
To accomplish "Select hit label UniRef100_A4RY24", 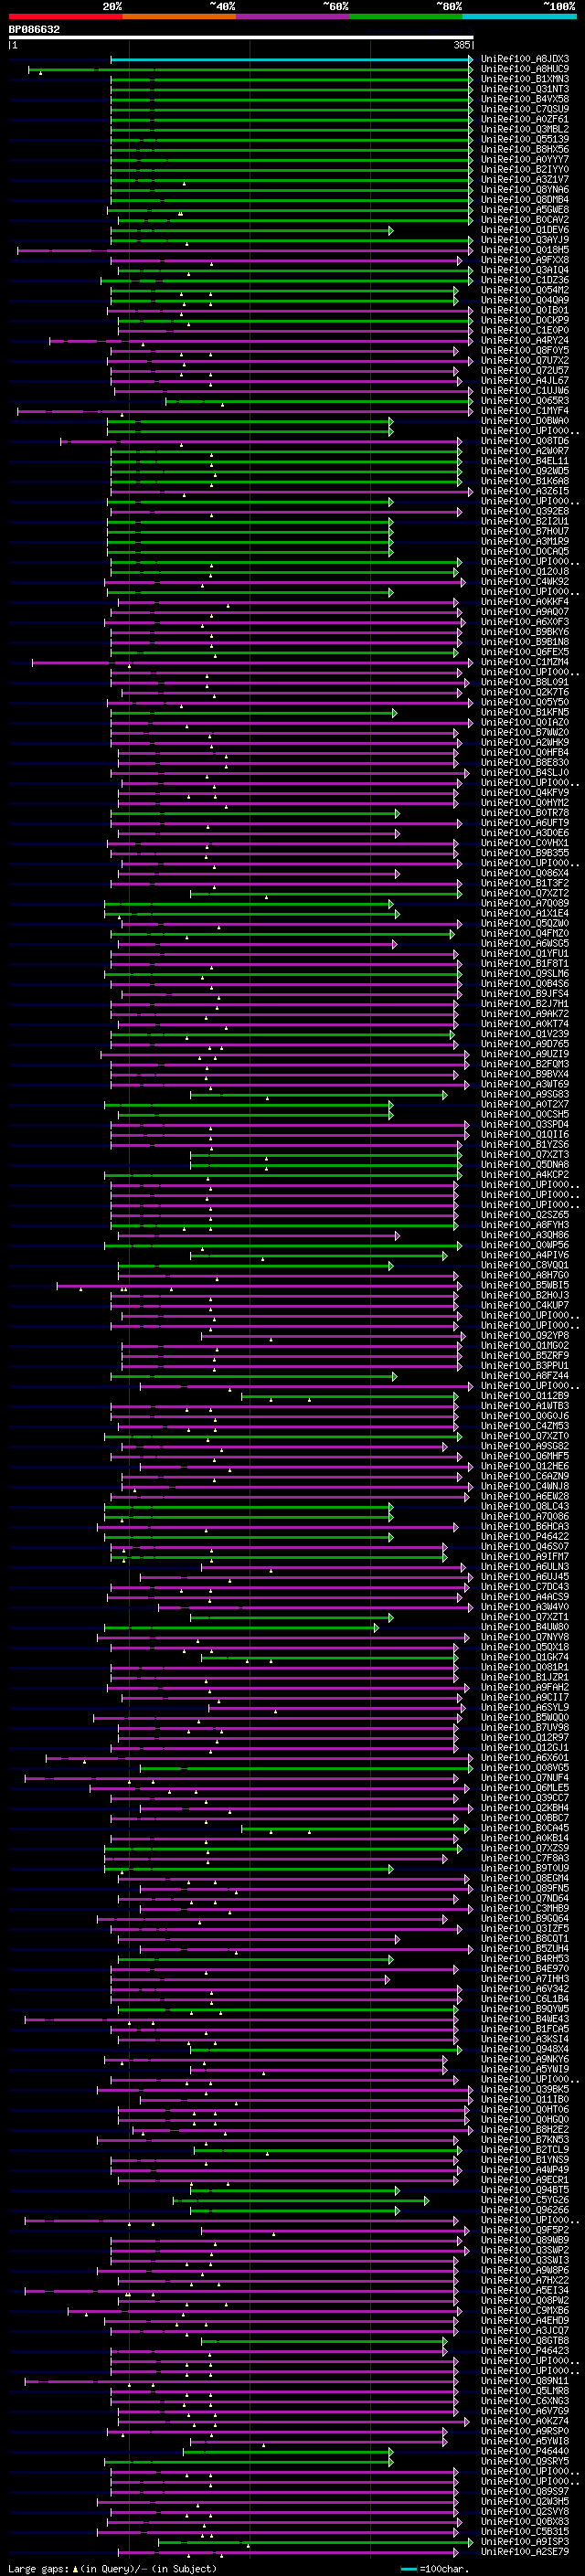I will click(525, 341).
